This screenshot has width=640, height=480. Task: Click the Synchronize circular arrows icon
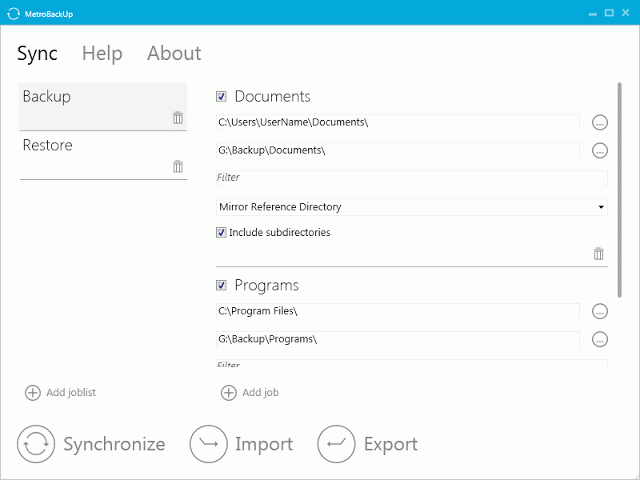click(x=36, y=444)
